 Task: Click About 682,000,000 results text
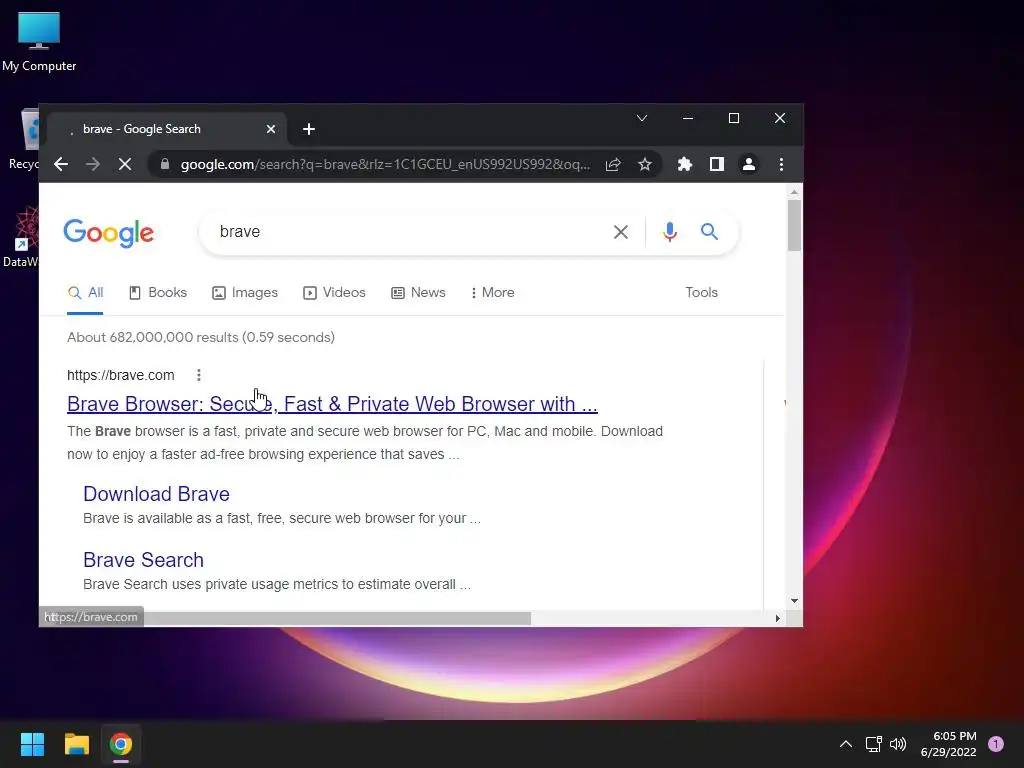pyautogui.click(x=200, y=337)
